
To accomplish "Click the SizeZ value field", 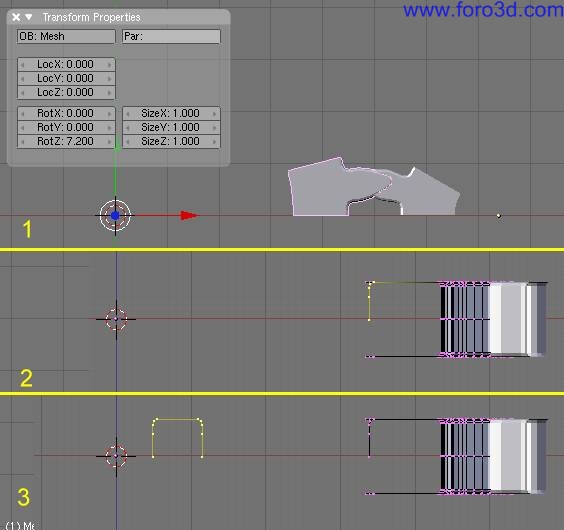I will 171,141.
